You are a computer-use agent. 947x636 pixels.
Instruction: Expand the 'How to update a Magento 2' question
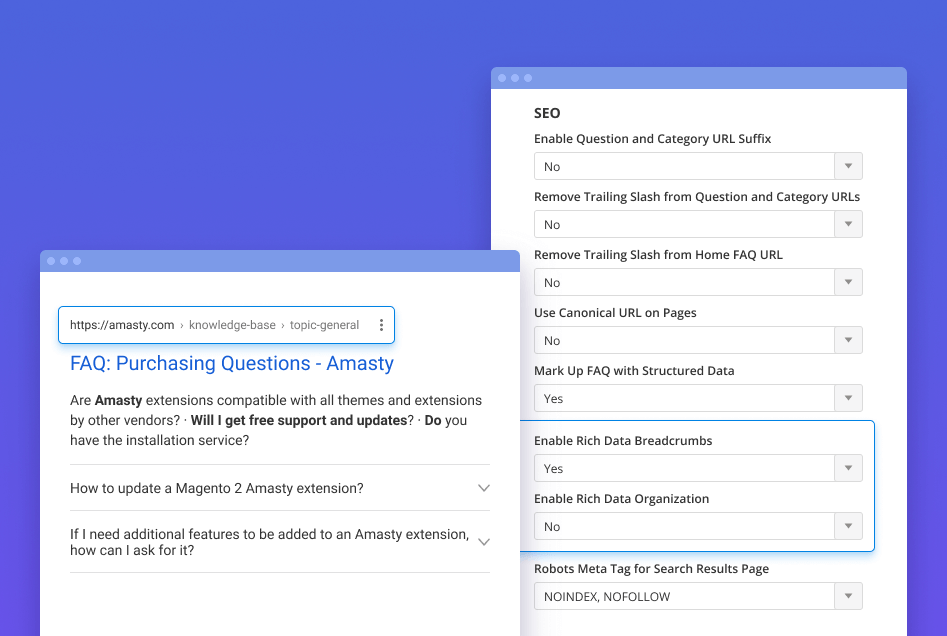pyautogui.click(x=483, y=489)
